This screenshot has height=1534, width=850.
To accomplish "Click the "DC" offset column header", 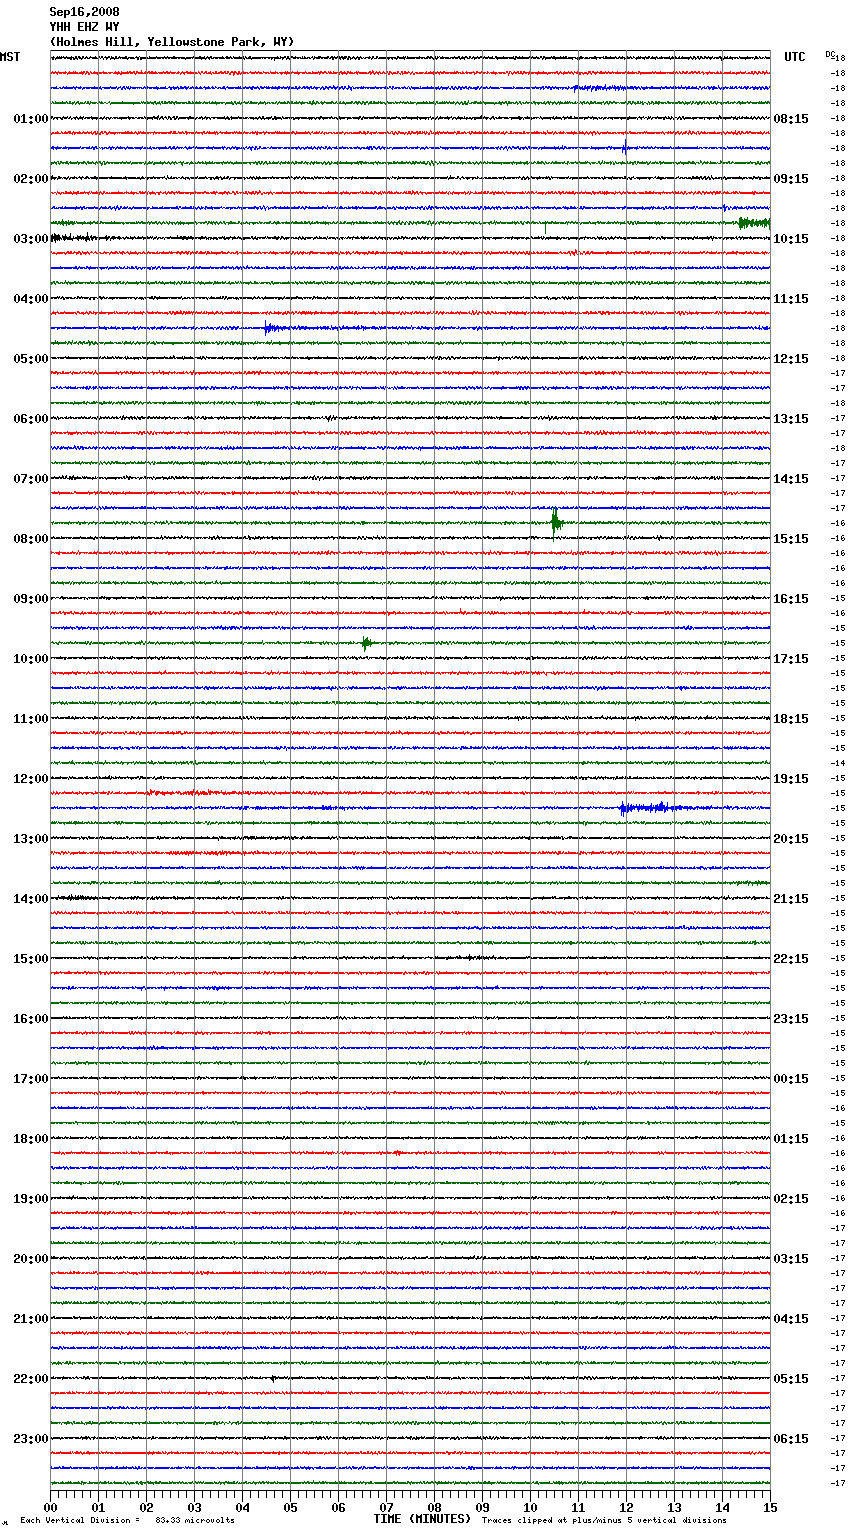I will point(830,54).
